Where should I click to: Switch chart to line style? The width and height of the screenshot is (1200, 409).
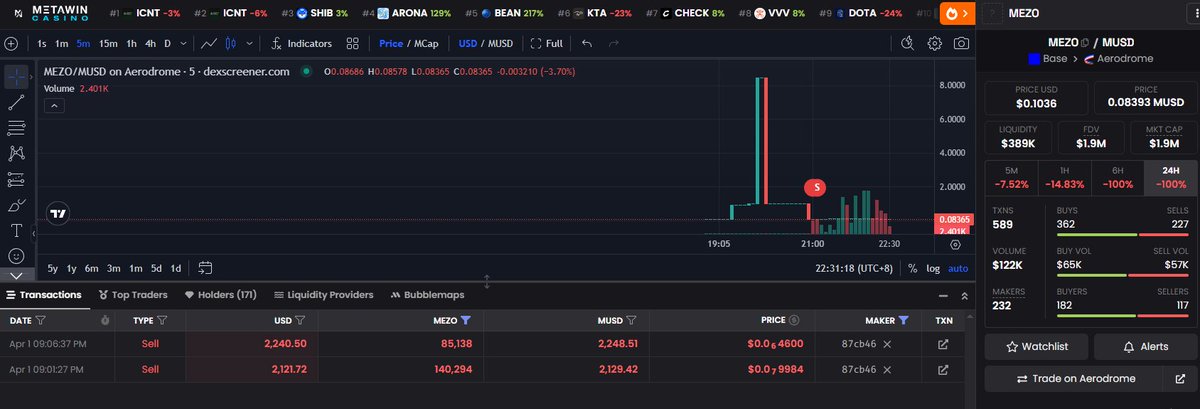pos(208,44)
